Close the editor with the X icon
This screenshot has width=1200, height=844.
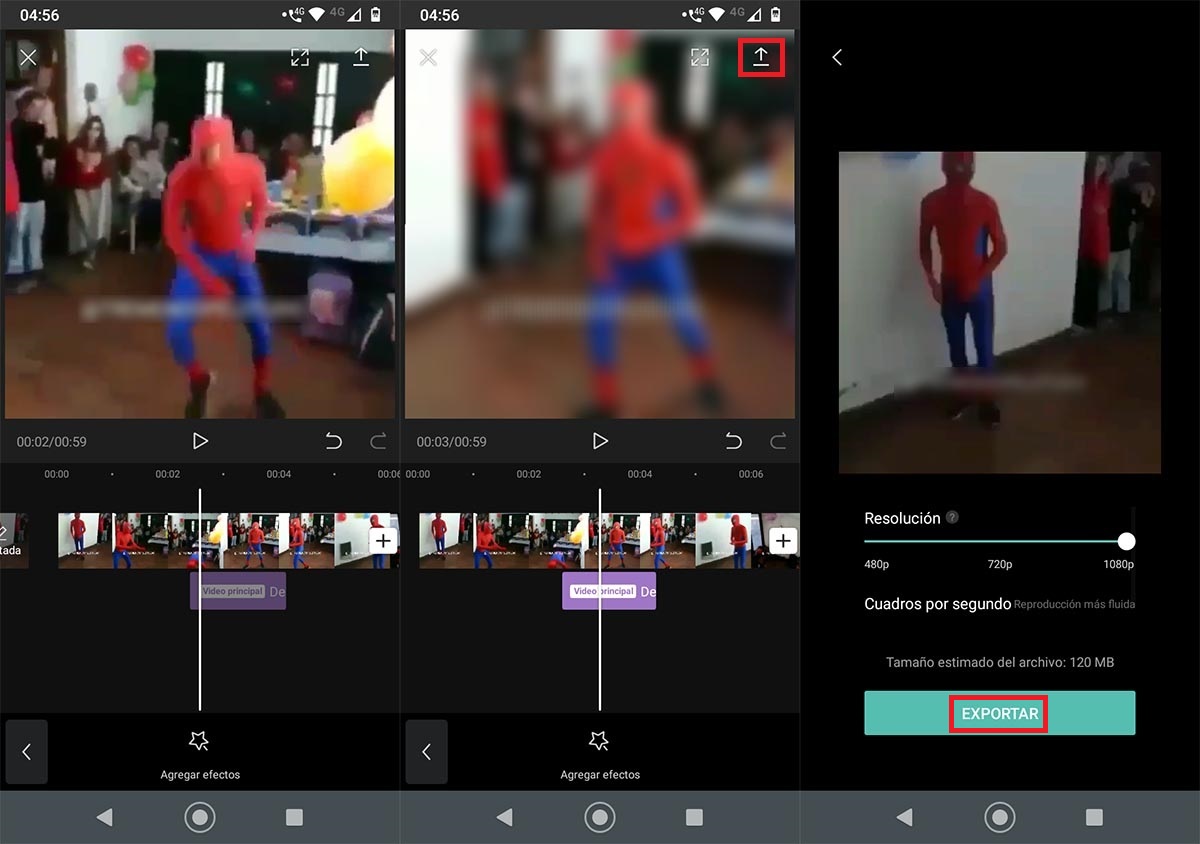[x=29, y=57]
